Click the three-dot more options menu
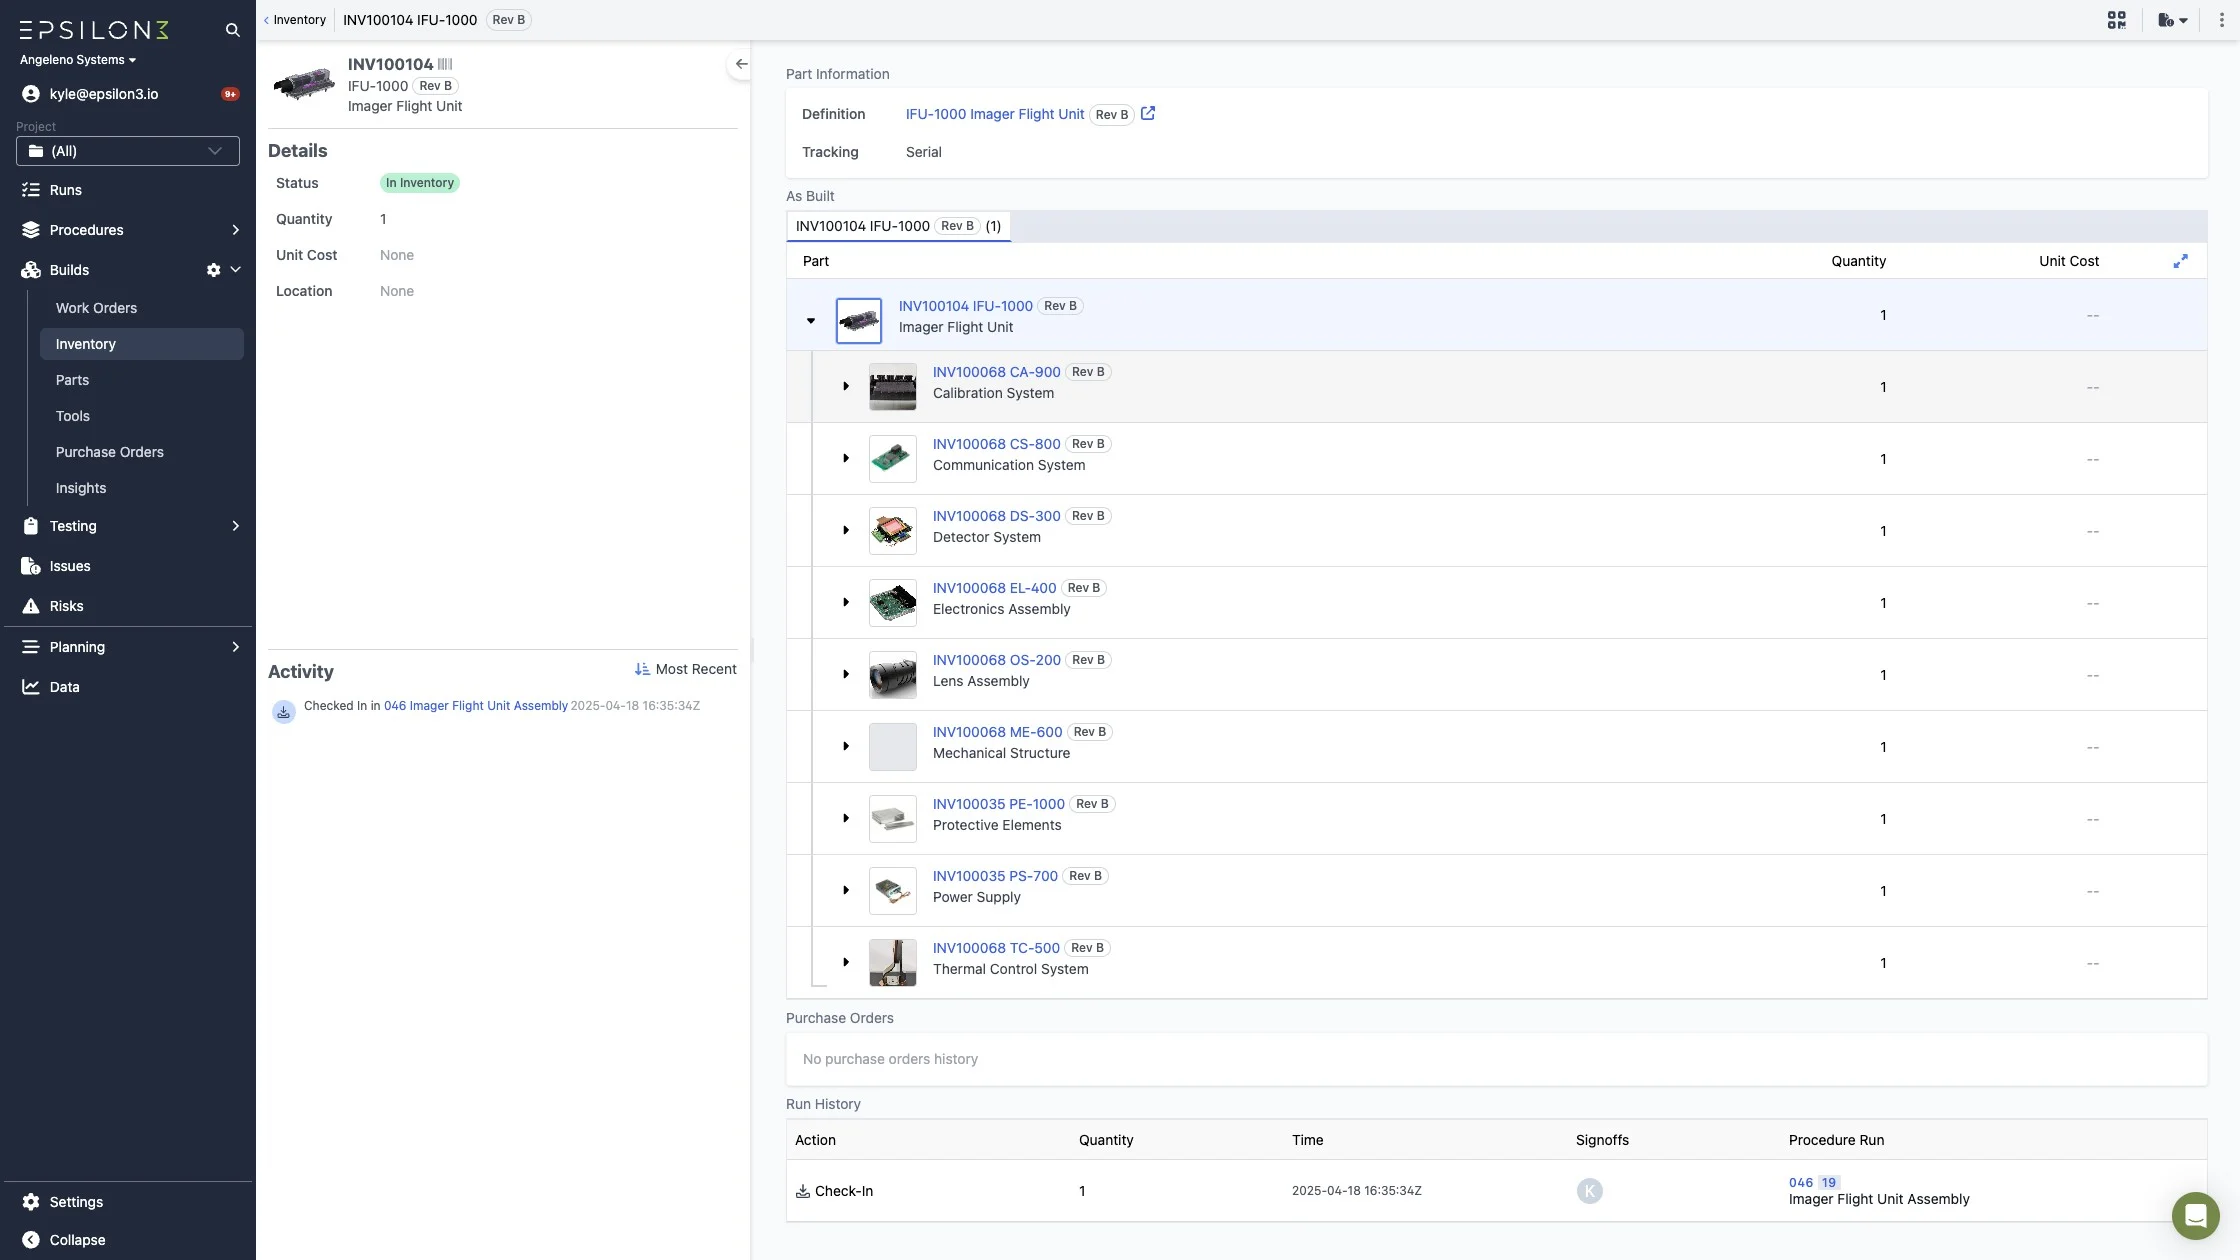2240x1260 pixels. [x=2221, y=20]
